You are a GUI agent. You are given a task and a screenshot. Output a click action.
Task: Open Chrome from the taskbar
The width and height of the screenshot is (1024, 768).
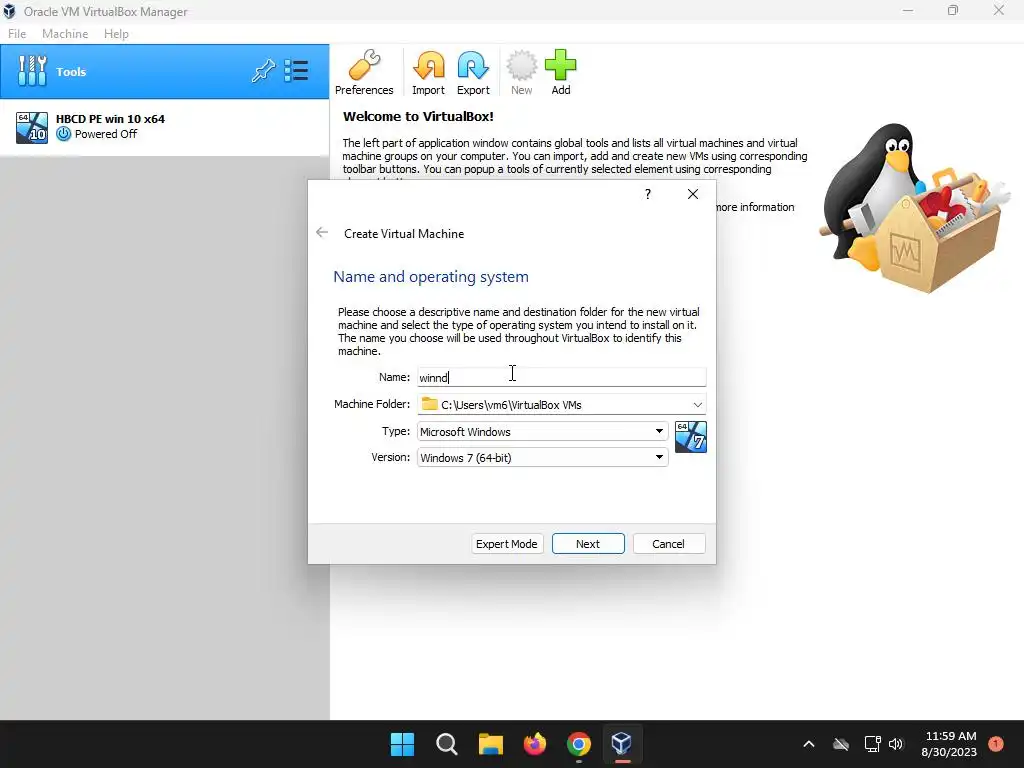tap(579, 744)
